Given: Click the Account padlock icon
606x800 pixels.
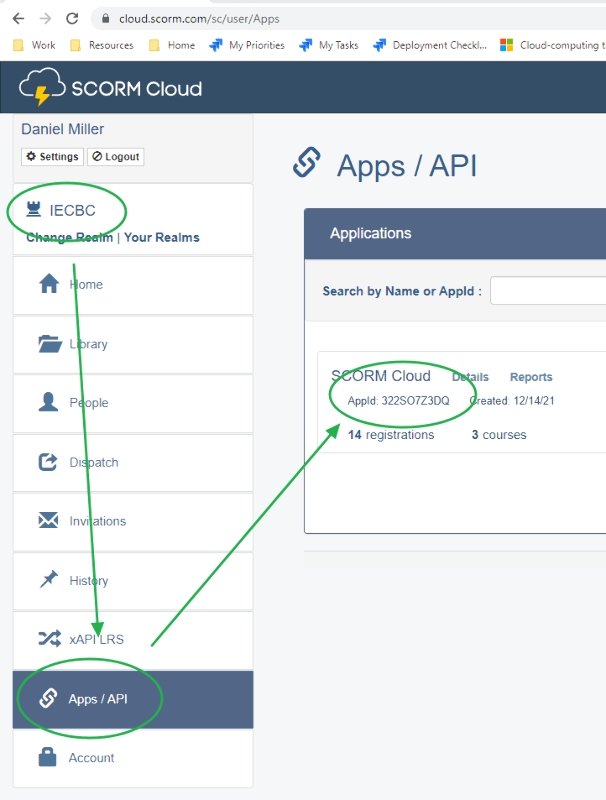Looking at the screenshot, I should (48, 758).
